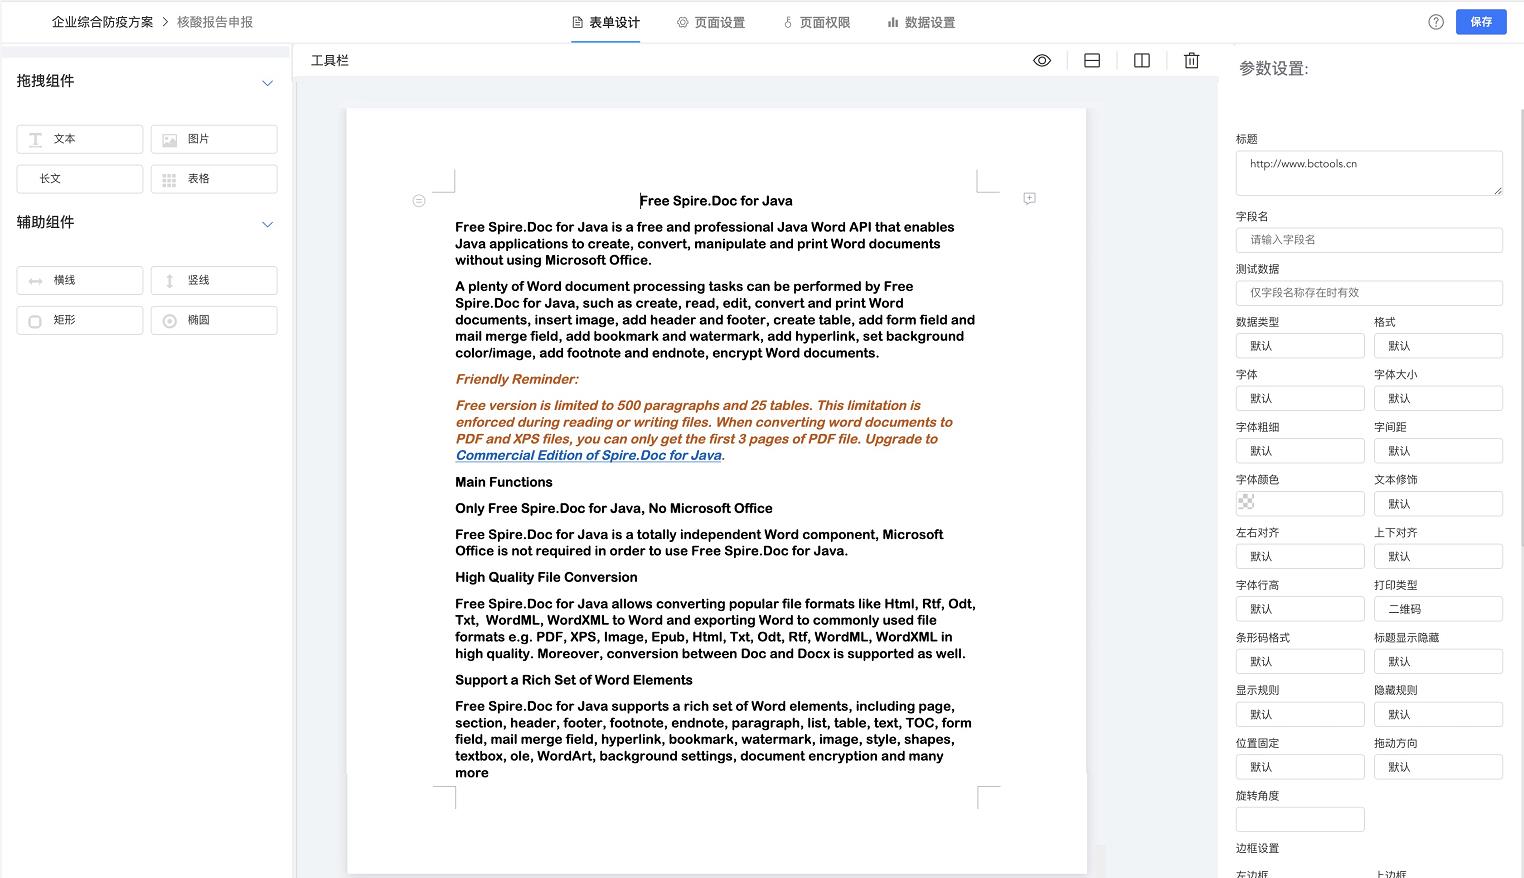This screenshot has height=878, width=1524.
Task: Open the 页面设置 tab
Action: [x=711, y=22]
